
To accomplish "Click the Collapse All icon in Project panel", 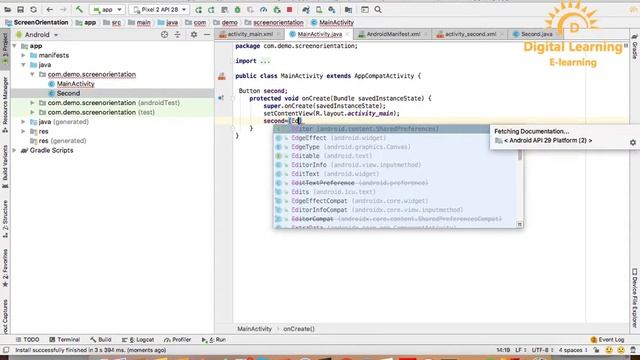I will pos(177,35).
